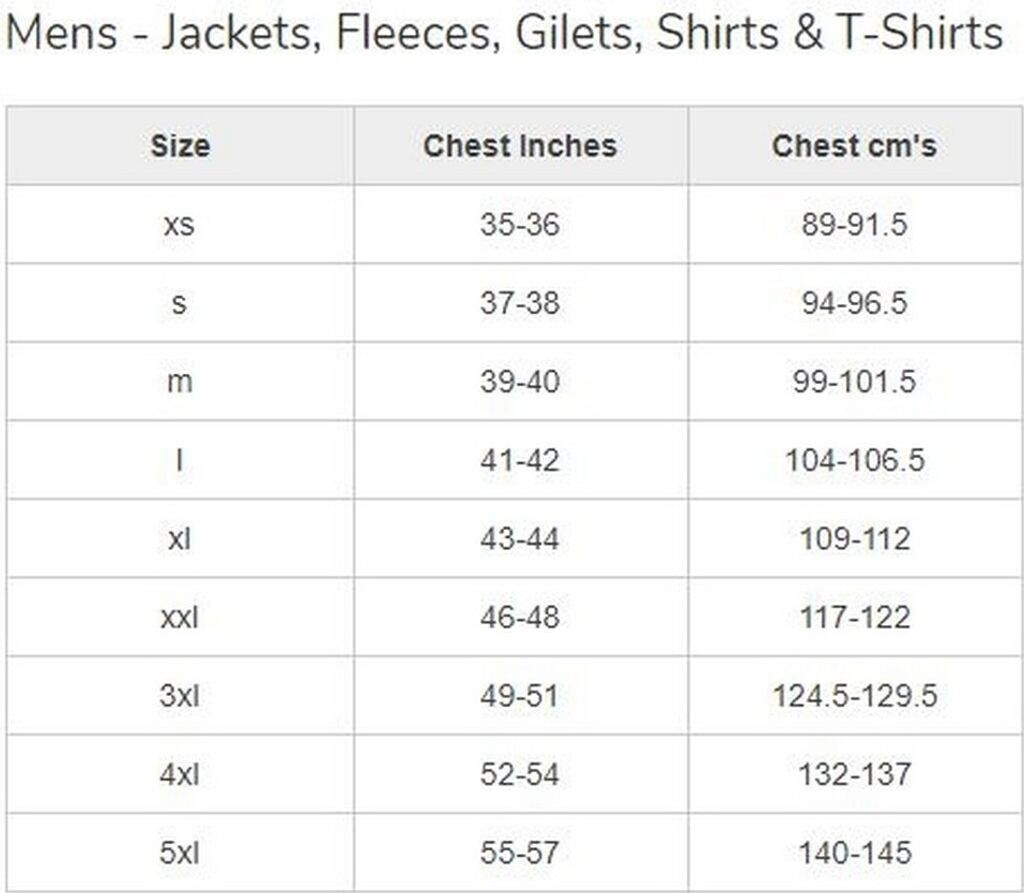Click the 94-96.5 chest cm value
This screenshot has width=1024, height=893.
pos(854,303)
